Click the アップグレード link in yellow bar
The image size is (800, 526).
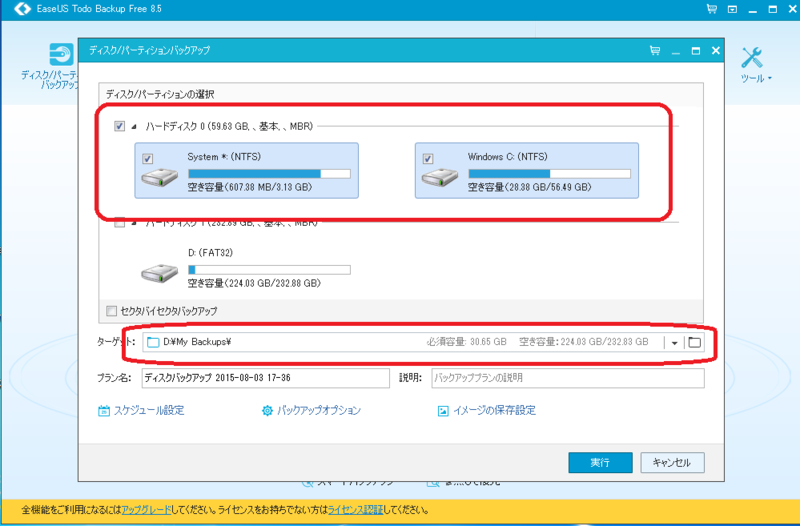click(x=146, y=510)
